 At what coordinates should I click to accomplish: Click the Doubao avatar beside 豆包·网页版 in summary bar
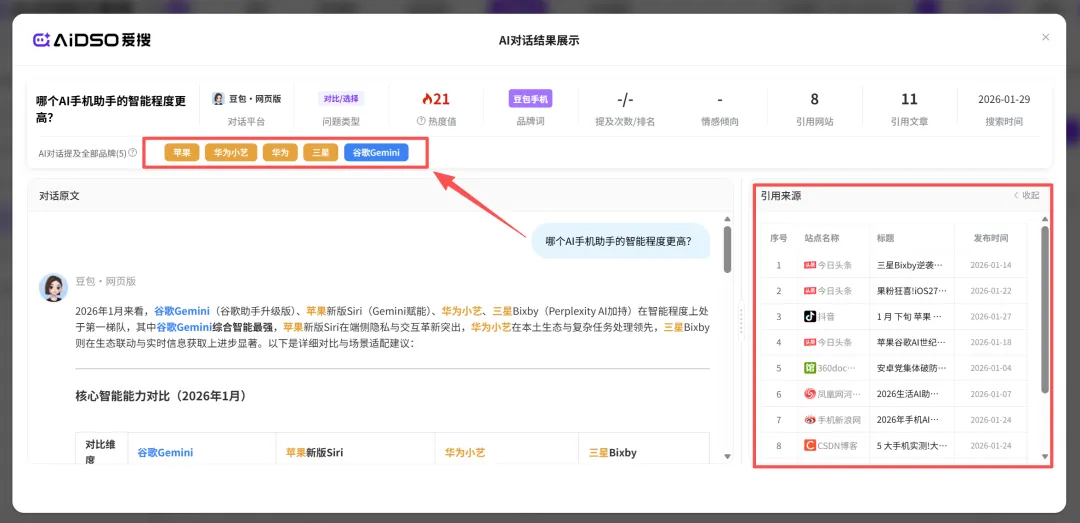tap(218, 99)
